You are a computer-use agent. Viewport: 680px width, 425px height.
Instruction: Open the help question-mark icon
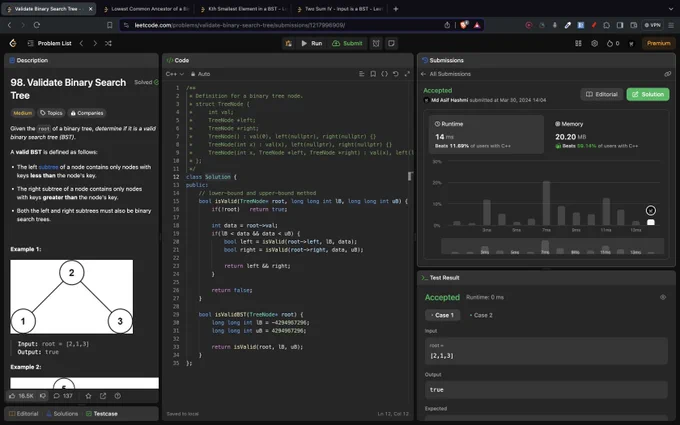(x=118, y=396)
